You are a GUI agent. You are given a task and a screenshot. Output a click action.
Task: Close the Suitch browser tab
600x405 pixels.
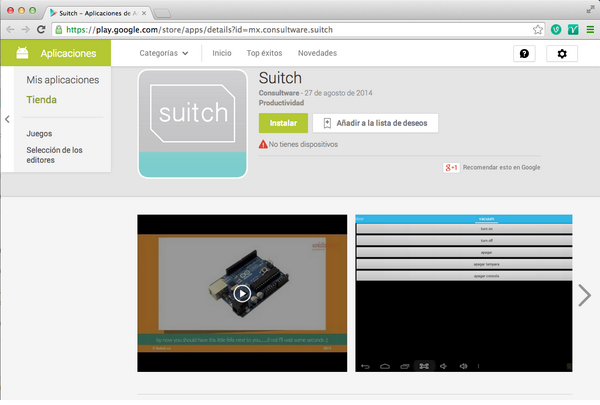[144, 13]
